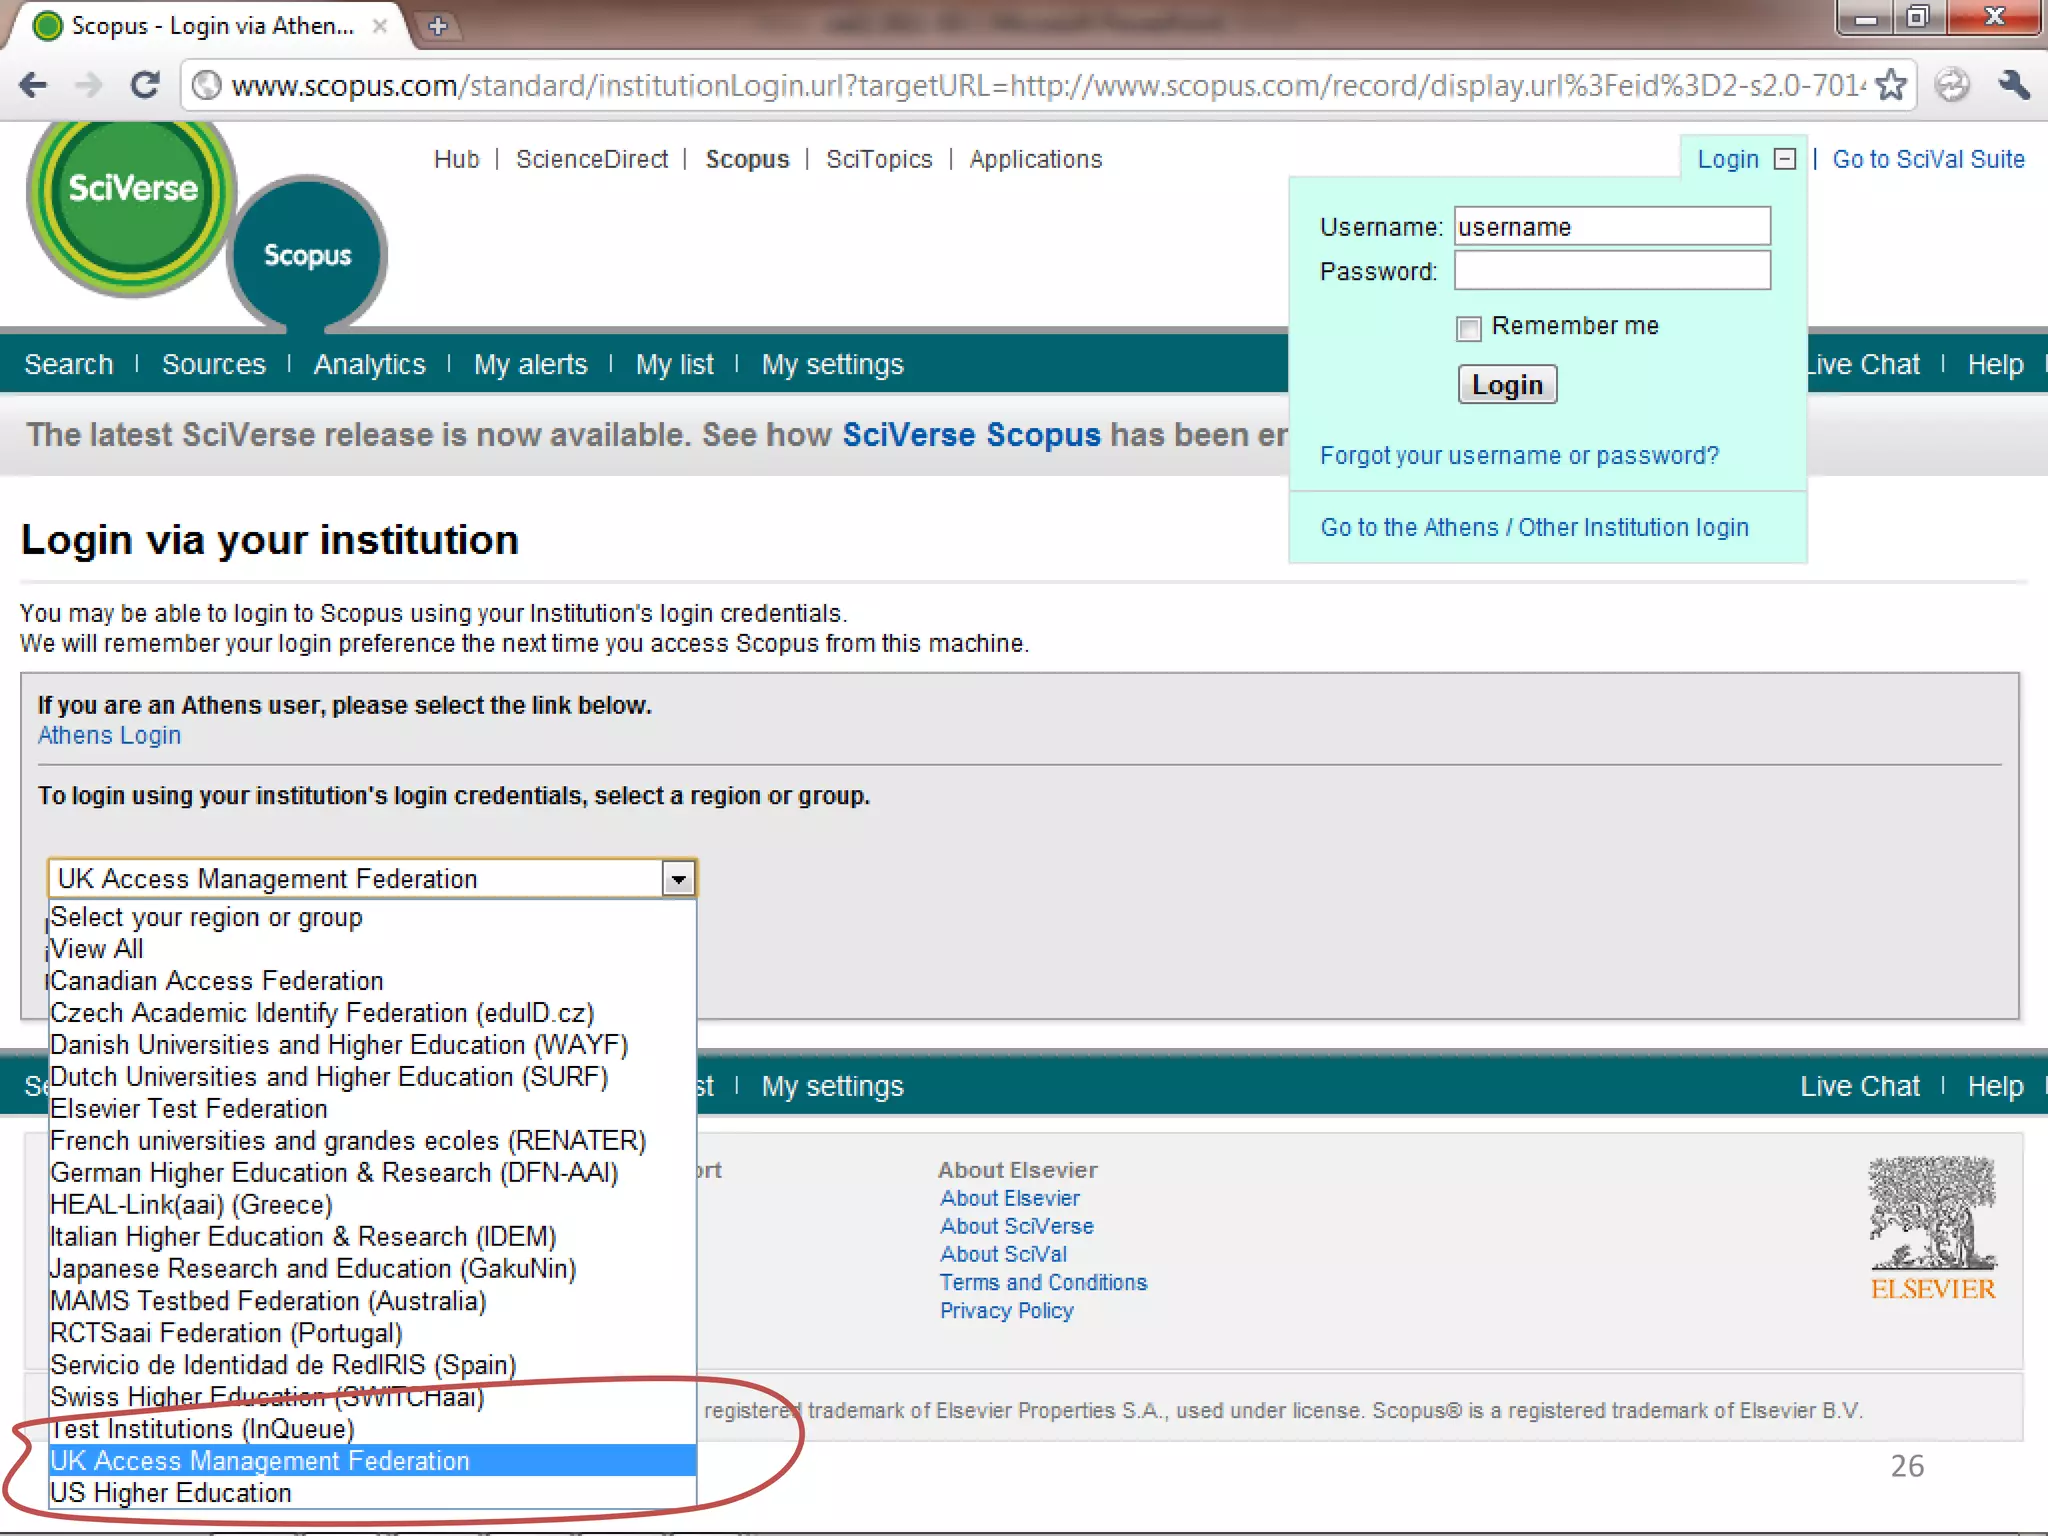Click the globe icon in the address bar
Image resolution: width=2048 pixels, height=1536 pixels.
point(206,85)
